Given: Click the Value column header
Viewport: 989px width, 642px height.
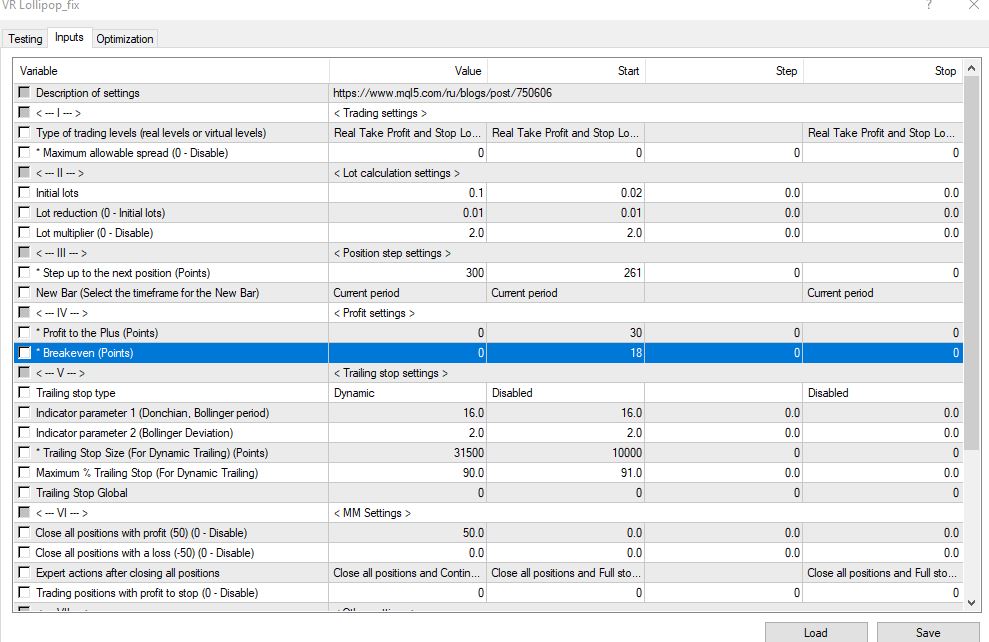Looking at the screenshot, I should point(408,71).
